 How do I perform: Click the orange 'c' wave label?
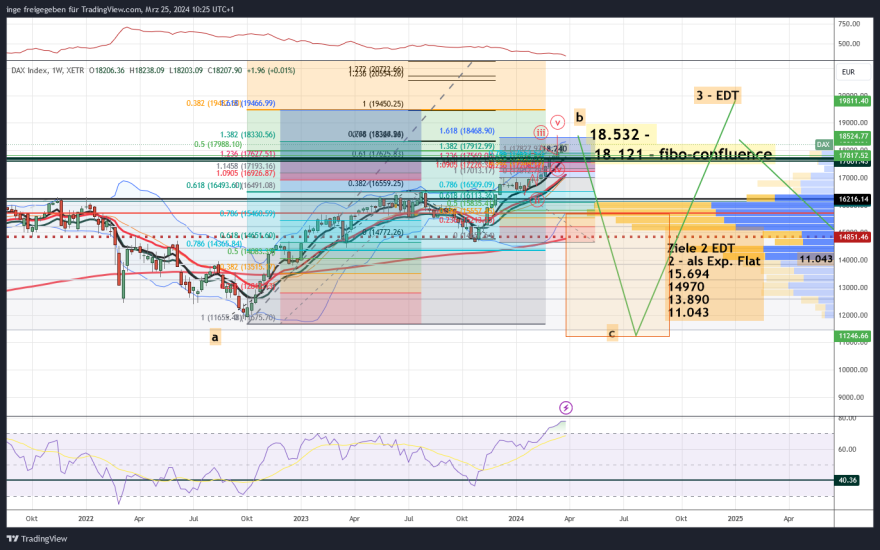tap(612, 334)
